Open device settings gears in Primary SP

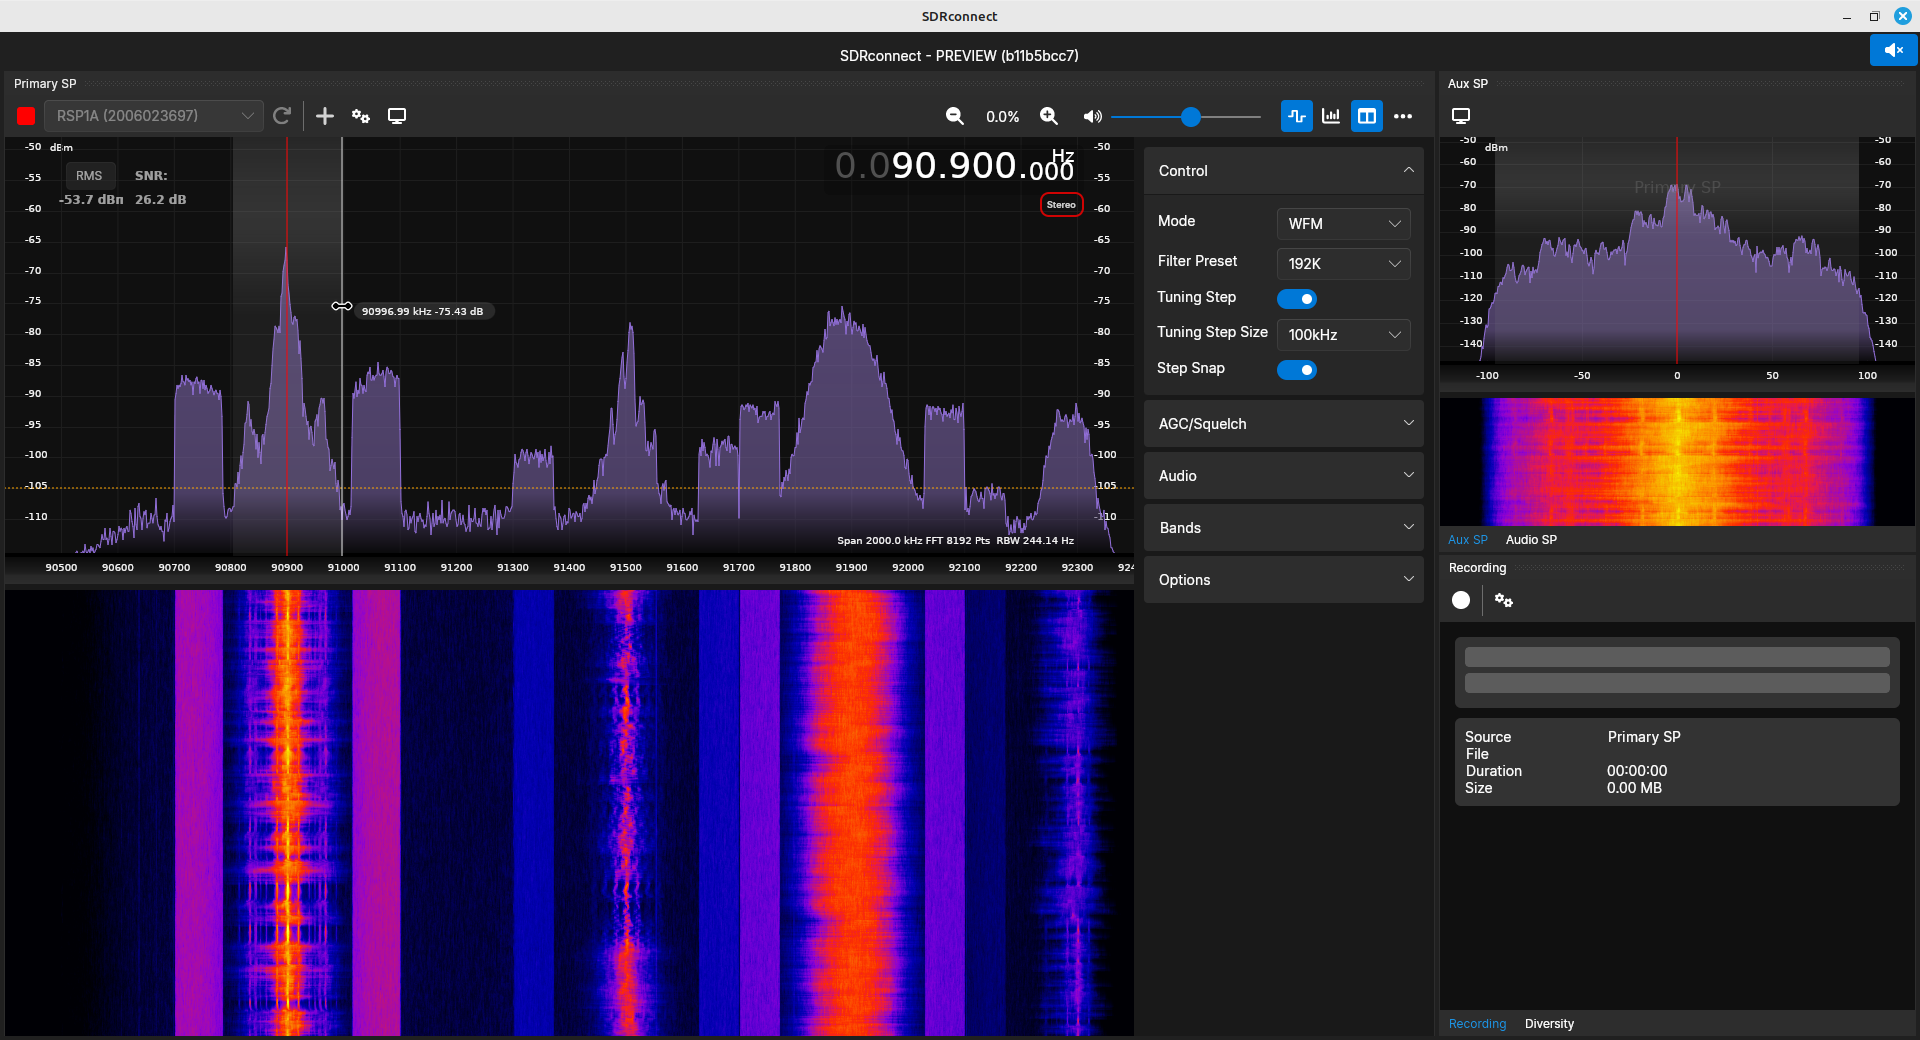361,116
